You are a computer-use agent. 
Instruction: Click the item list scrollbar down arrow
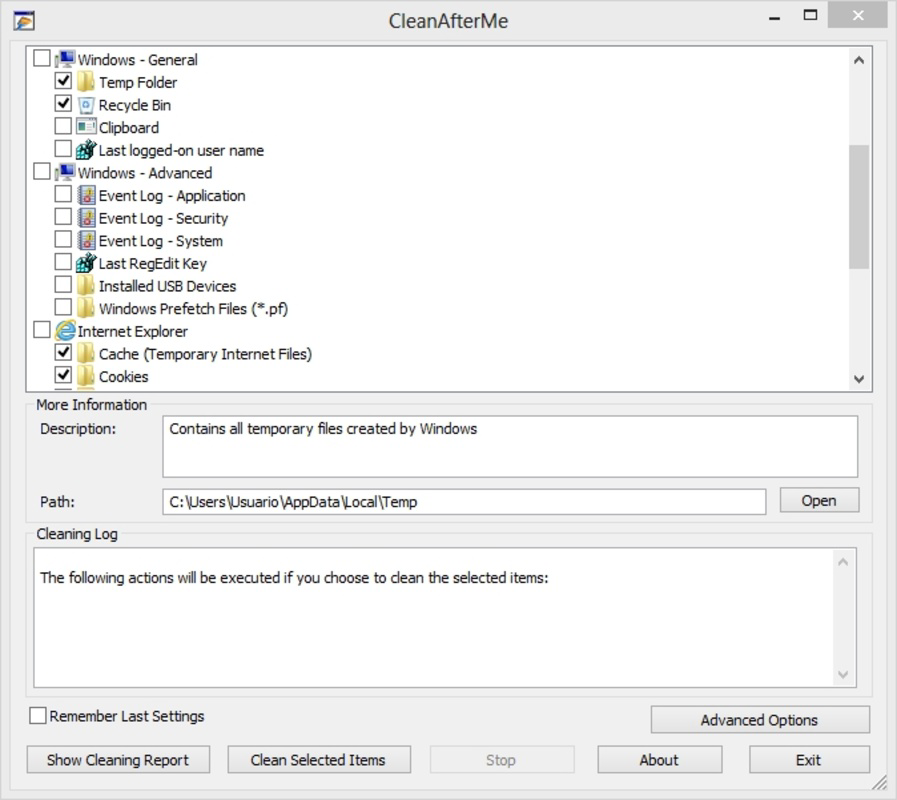click(x=859, y=379)
